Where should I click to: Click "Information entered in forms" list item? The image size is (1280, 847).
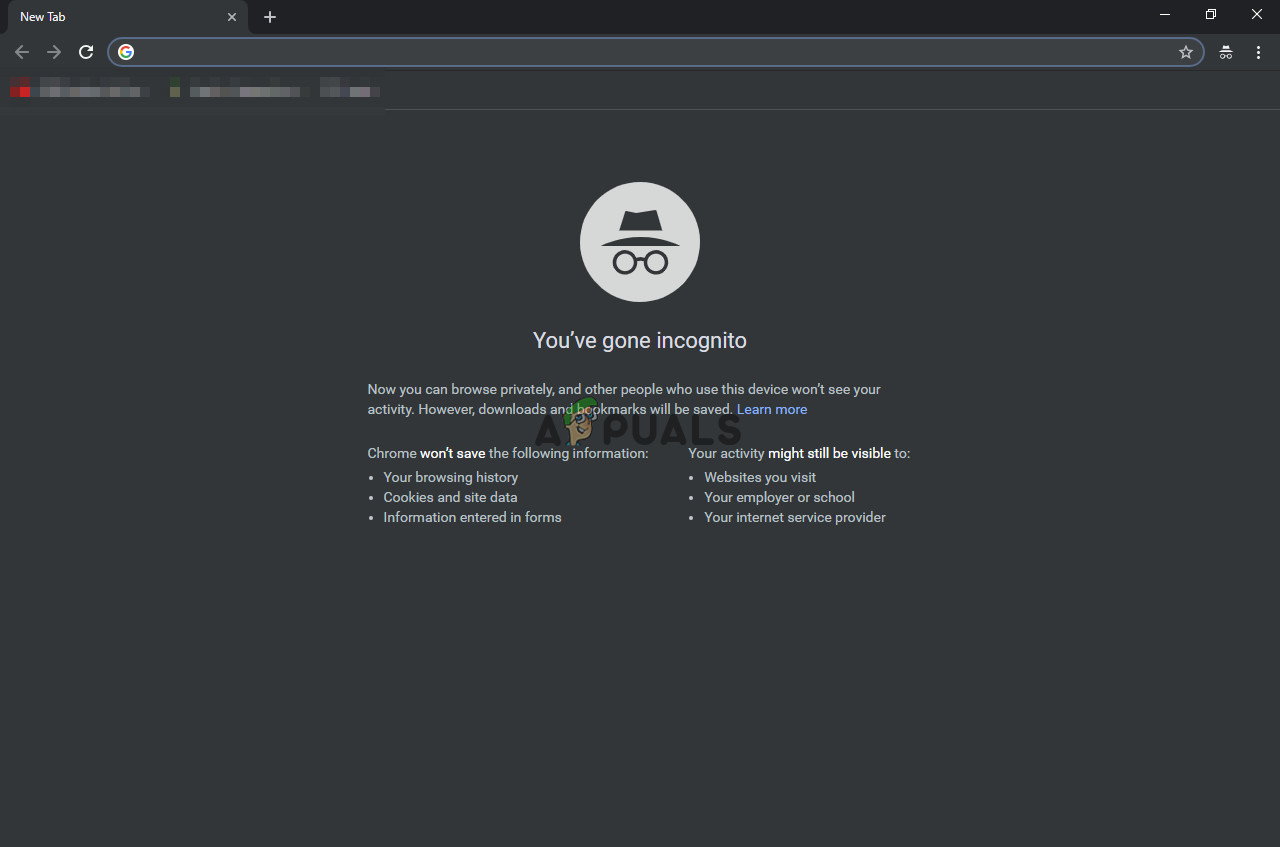(472, 517)
